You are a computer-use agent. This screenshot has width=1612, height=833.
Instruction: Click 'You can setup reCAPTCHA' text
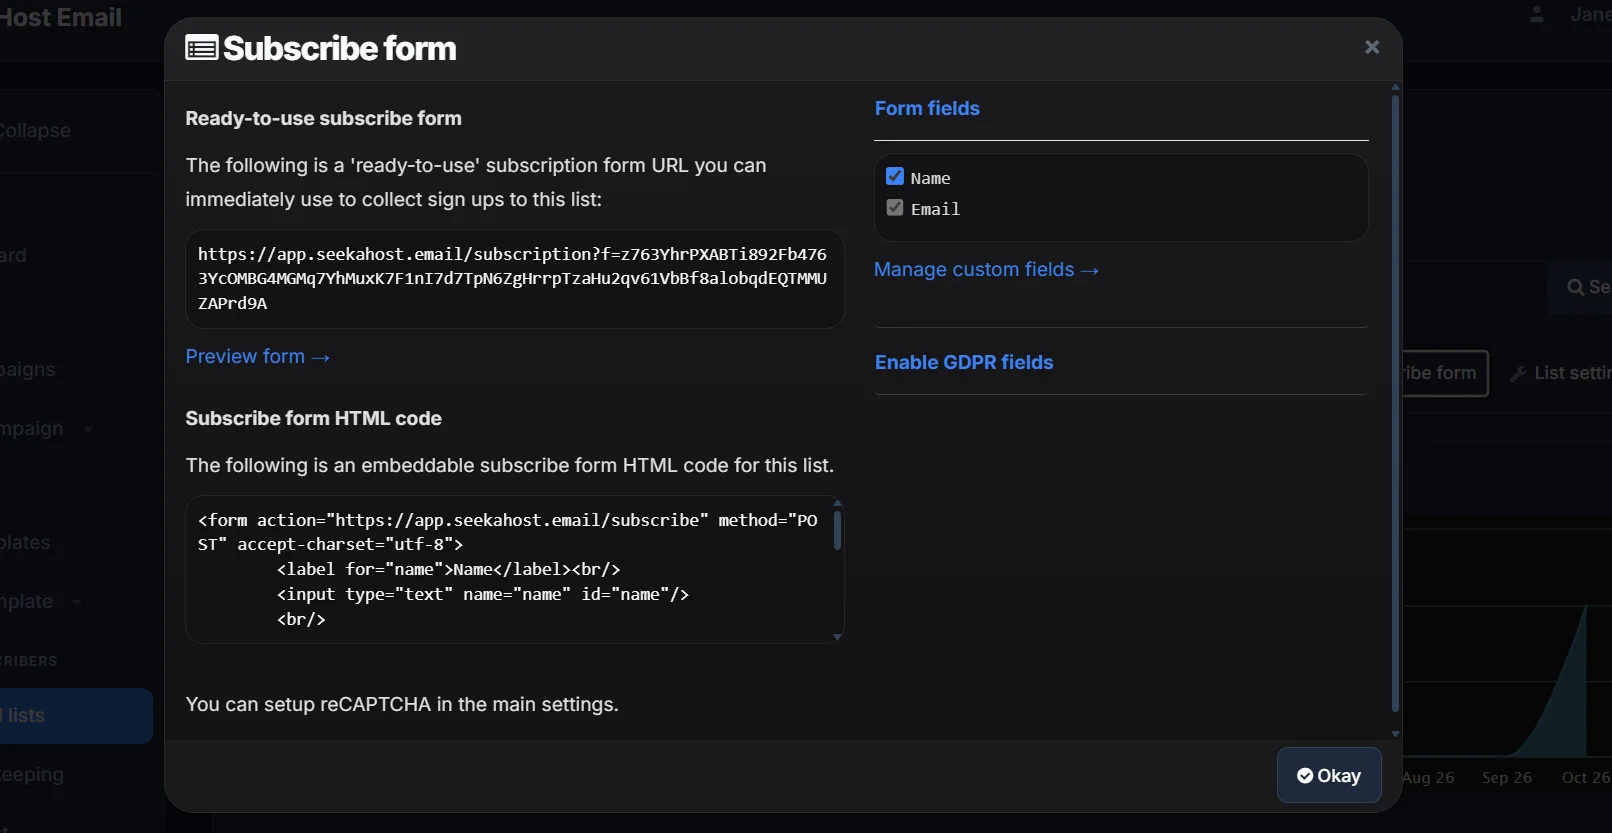coord(402,704)
